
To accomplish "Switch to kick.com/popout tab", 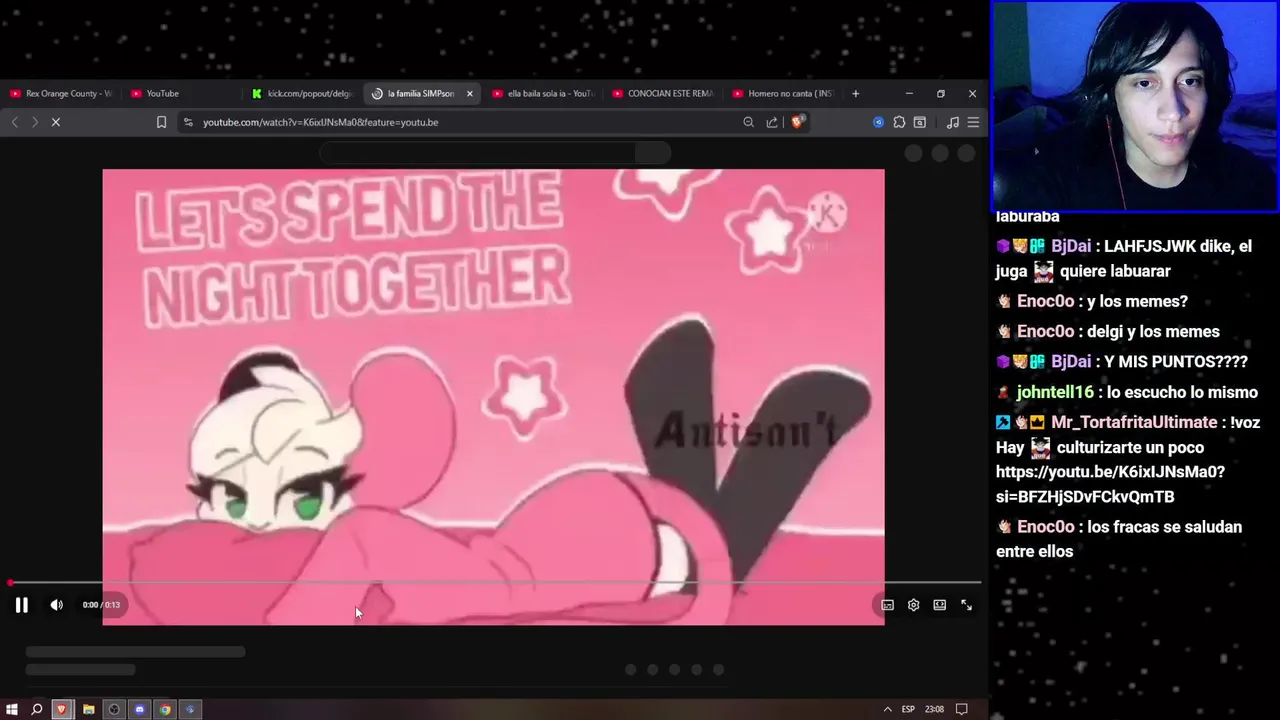I will (x=302, y=93).
